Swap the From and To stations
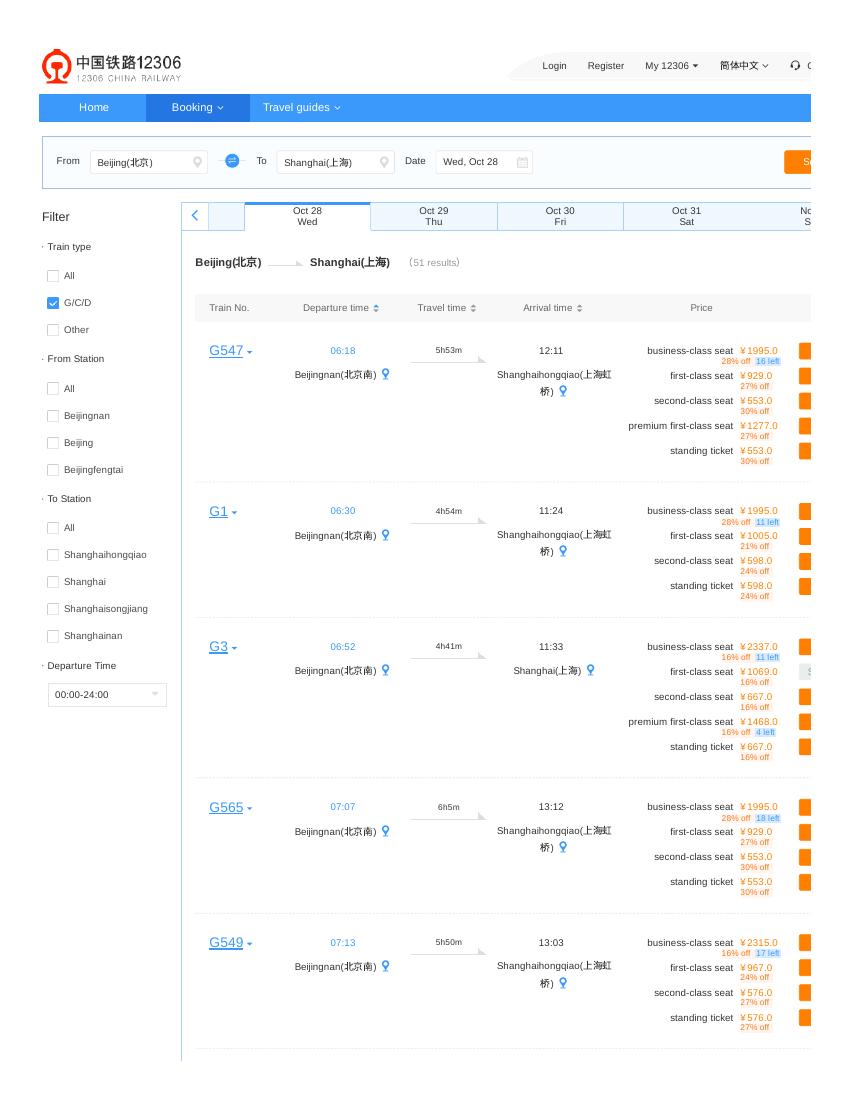The width and height of the screenshot is (850, 1100). [x=232, y=161]
